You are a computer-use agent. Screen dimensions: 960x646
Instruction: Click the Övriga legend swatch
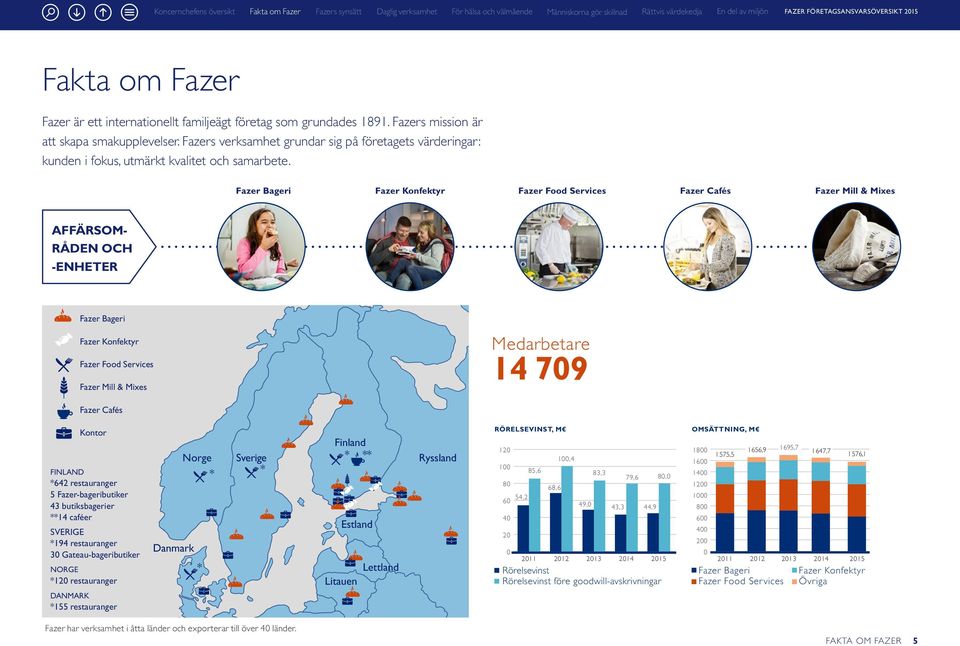coord(794,581)
